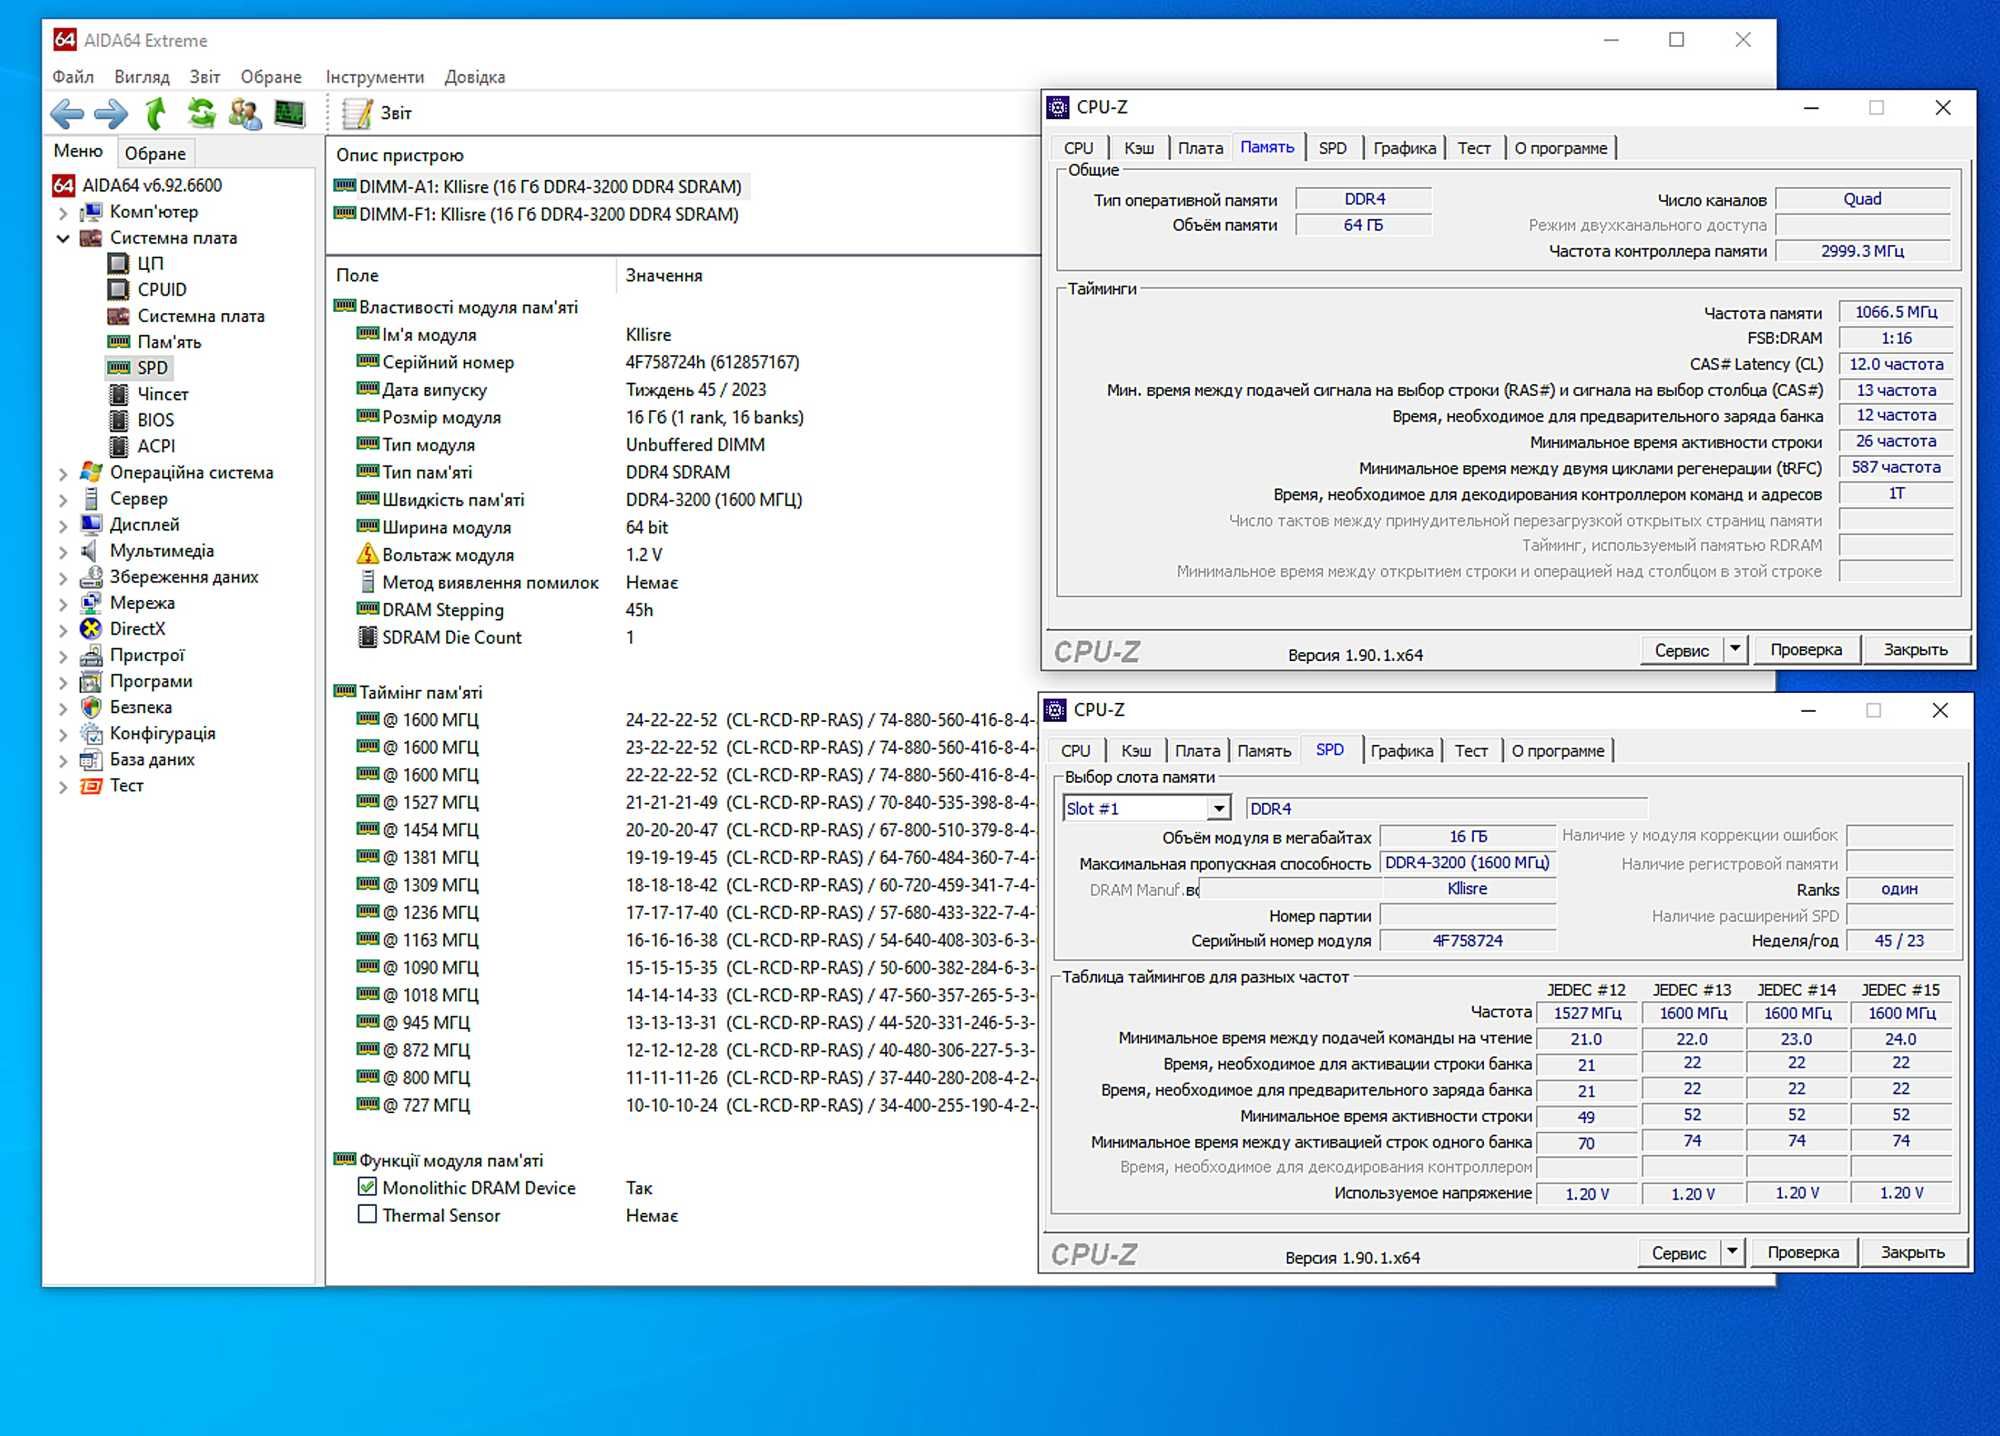Image resolution: width=2000 pixels, height=1436 pixels.
Task: Collapse the Системна плата tree node
Action: click(x=63, y=238)
